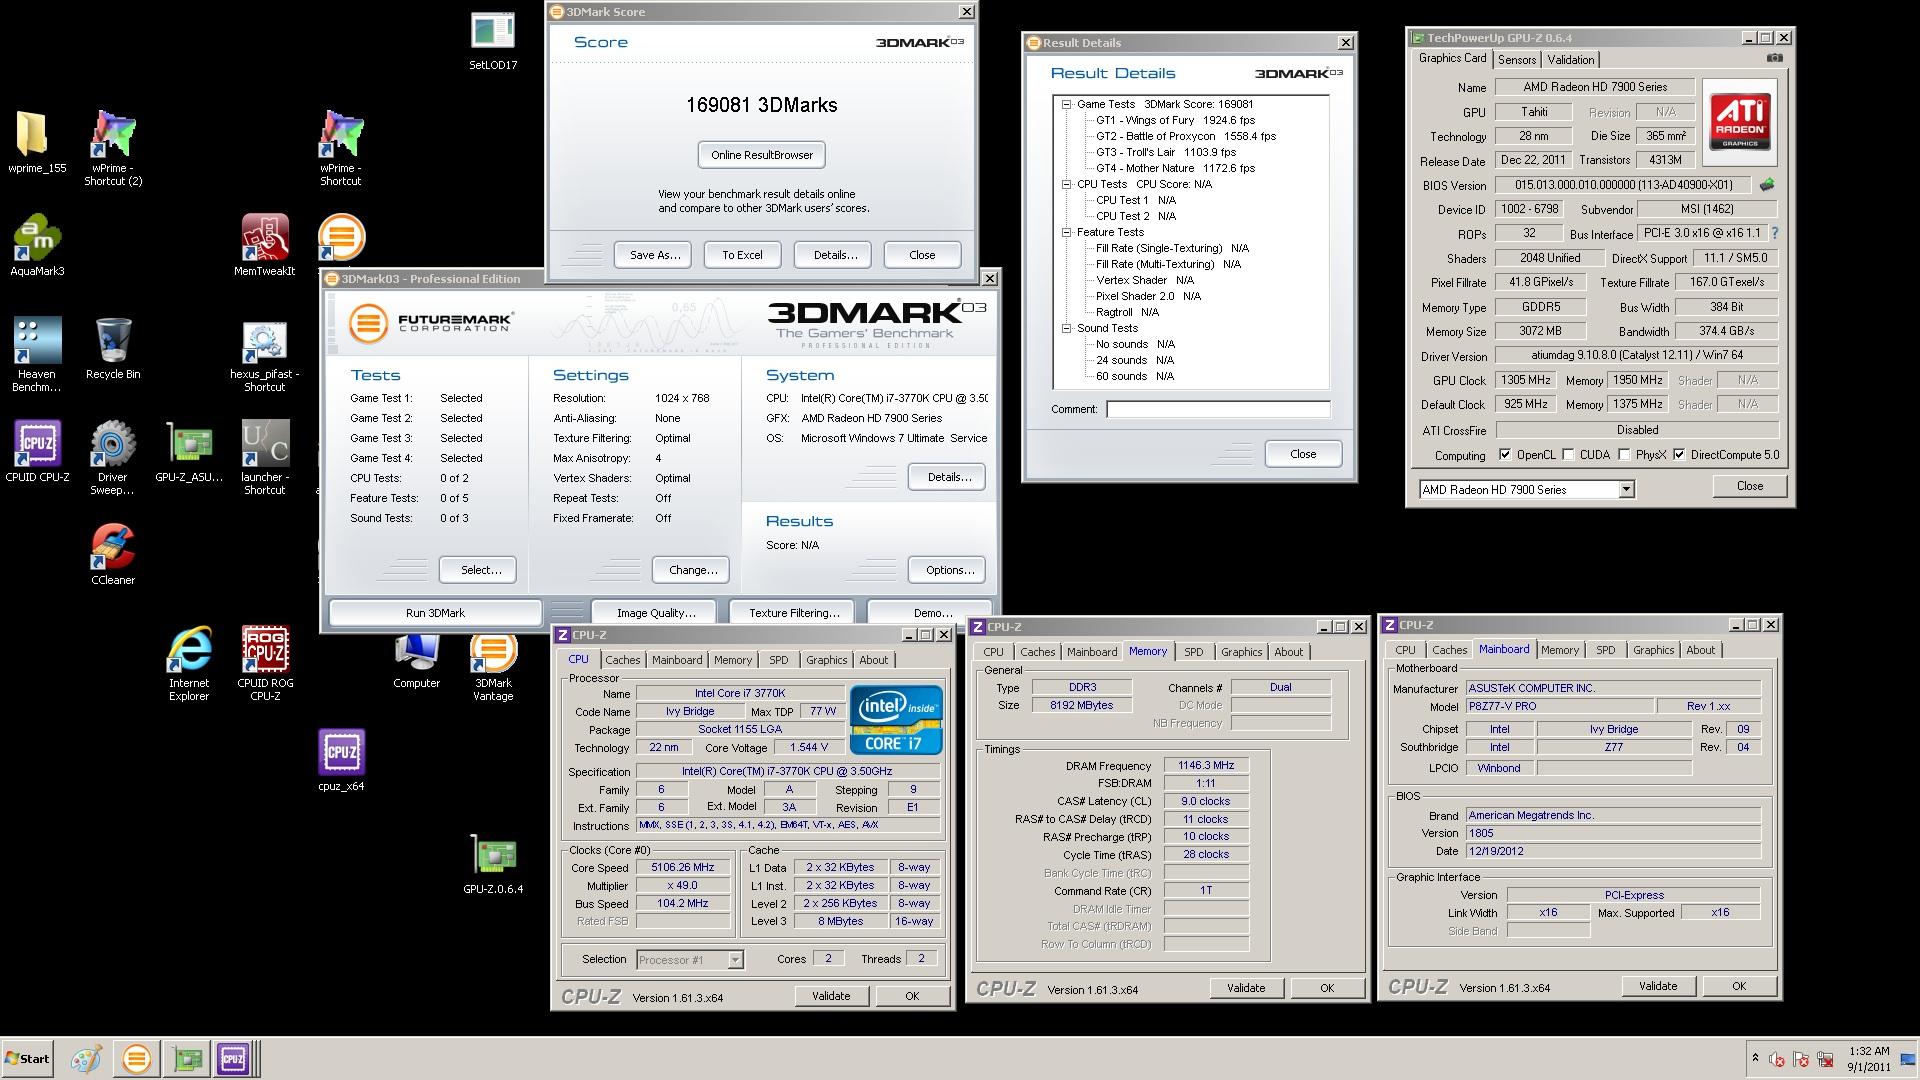Viewport: 1920px width, 1080px height.
Task: Switch to Sensors tab in GPU-Z
Action: [1517, 60]
